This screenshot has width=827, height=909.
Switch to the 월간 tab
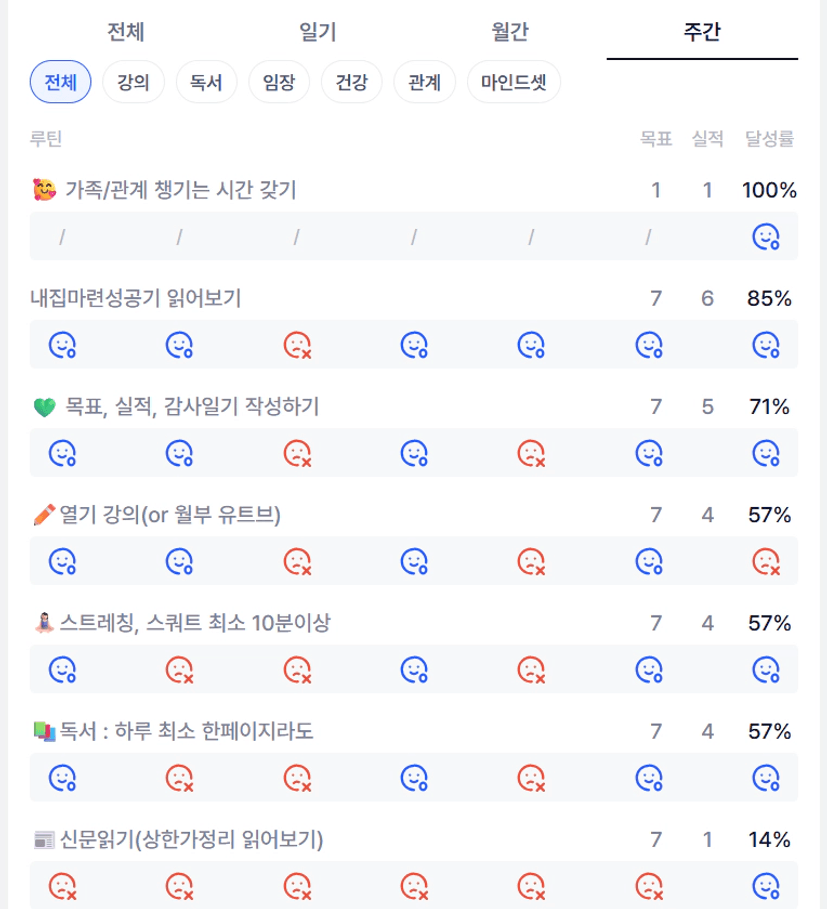coord(510,33)
